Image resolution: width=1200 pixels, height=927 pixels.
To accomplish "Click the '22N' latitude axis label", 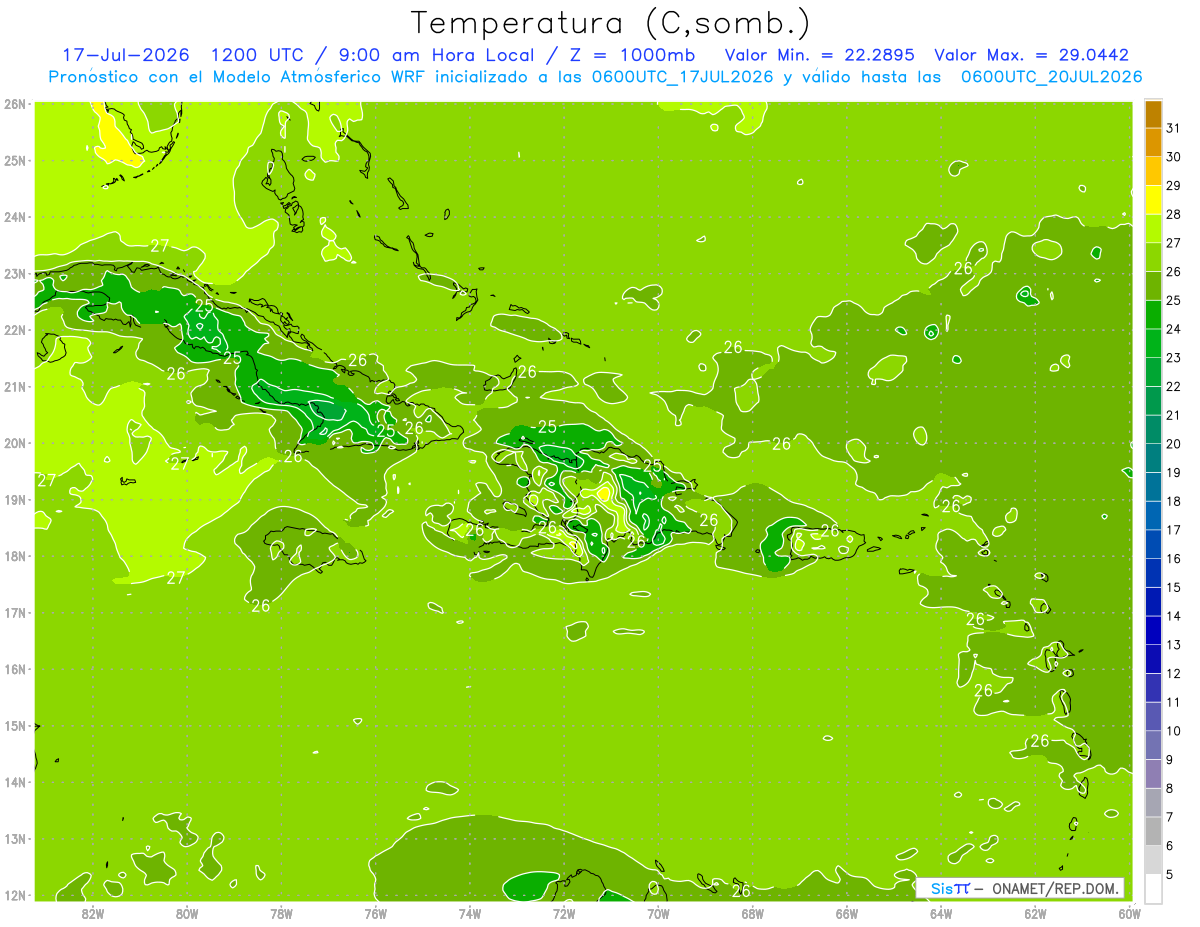I will tap(15, 330).
